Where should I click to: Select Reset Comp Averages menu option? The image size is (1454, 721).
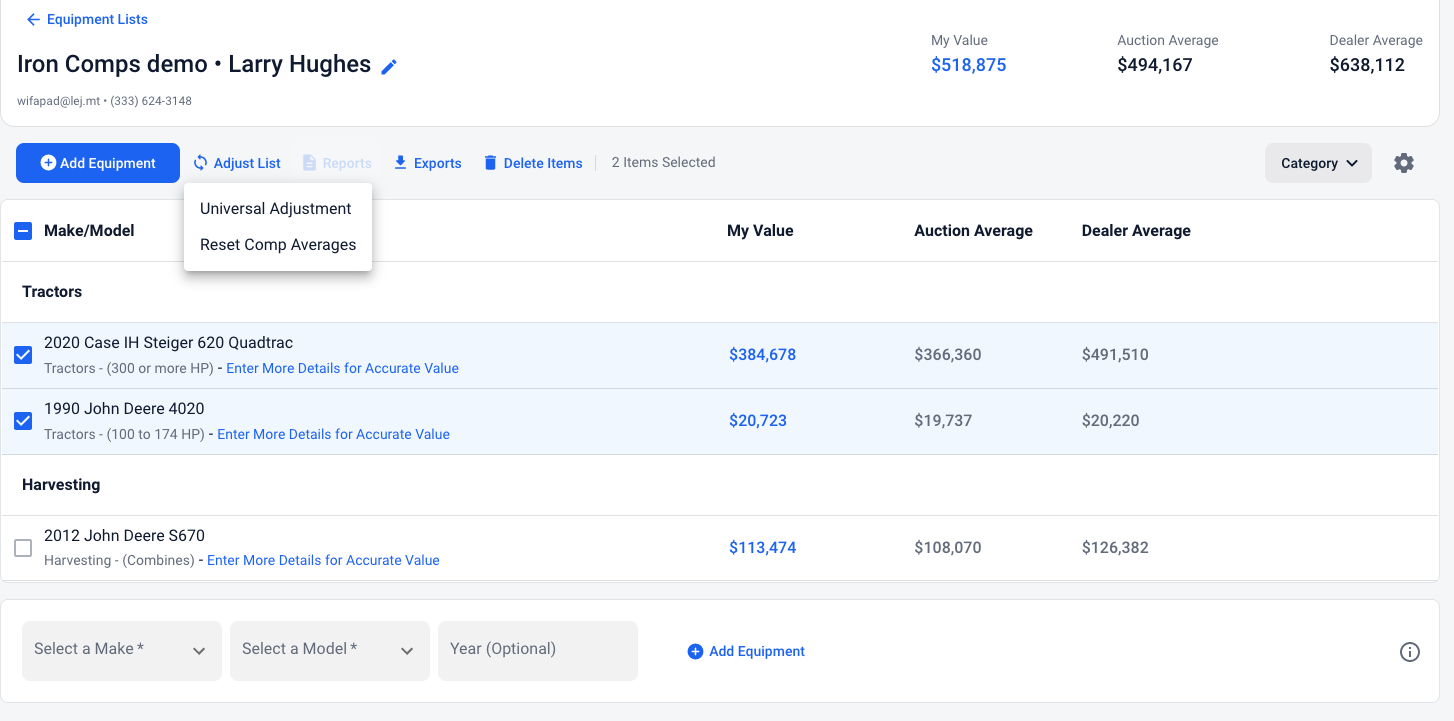tap(278, 245)
